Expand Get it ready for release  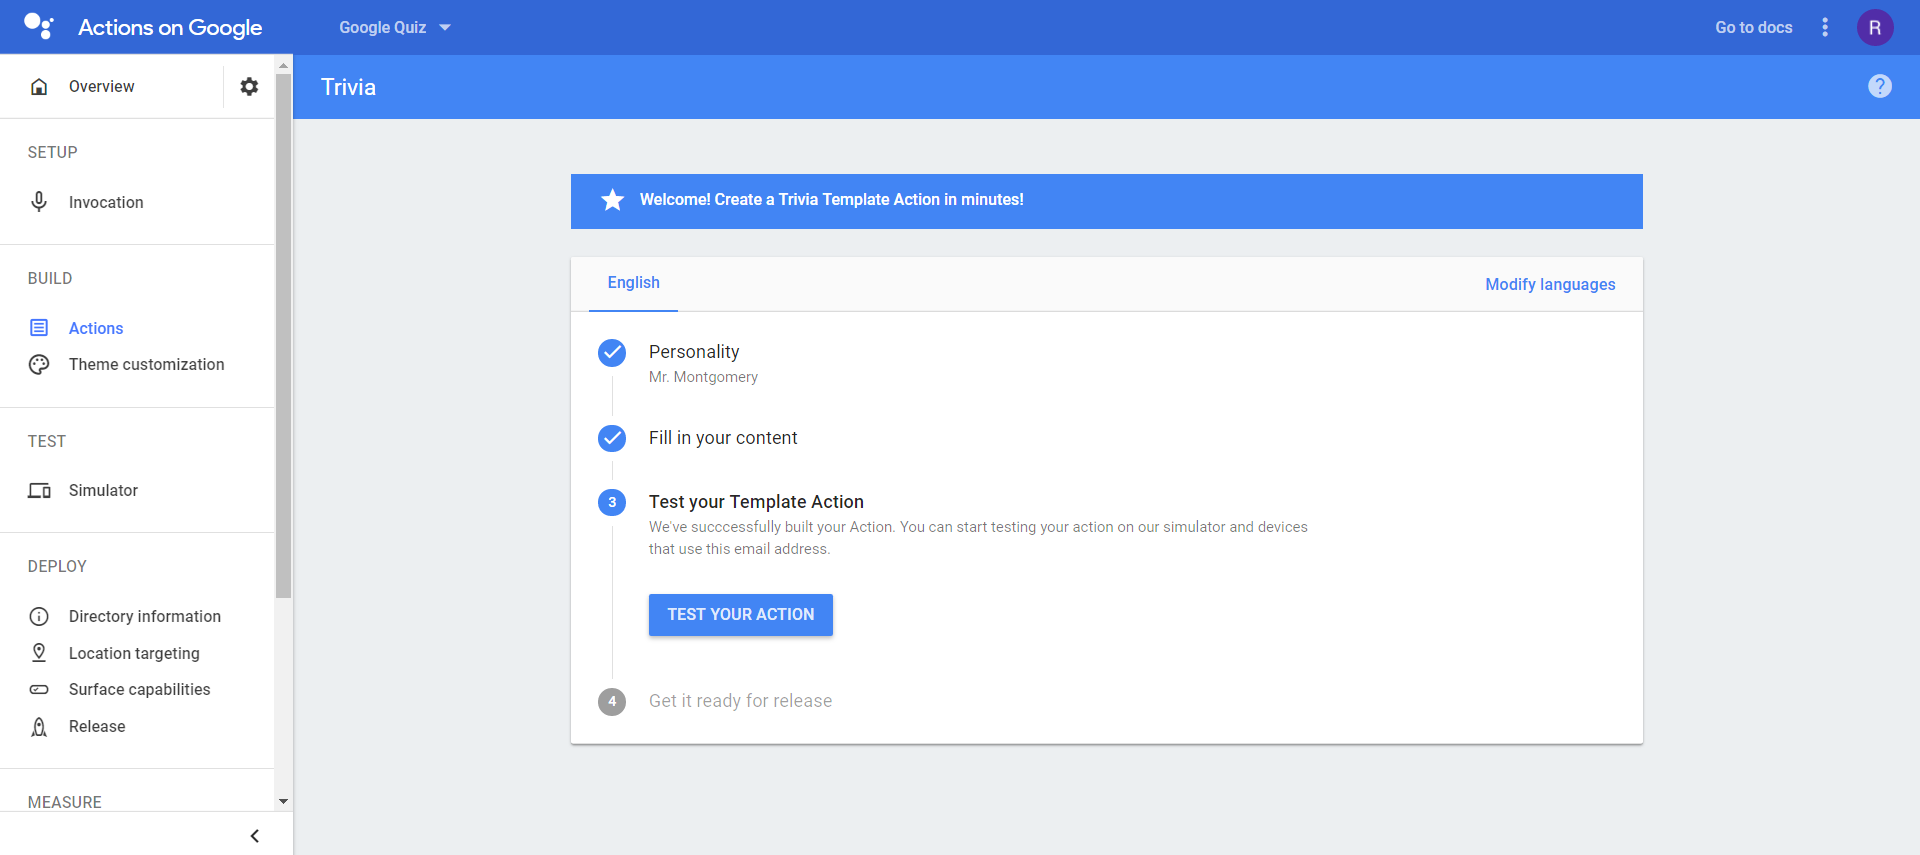pyautogui.click(x=740, y=701)
